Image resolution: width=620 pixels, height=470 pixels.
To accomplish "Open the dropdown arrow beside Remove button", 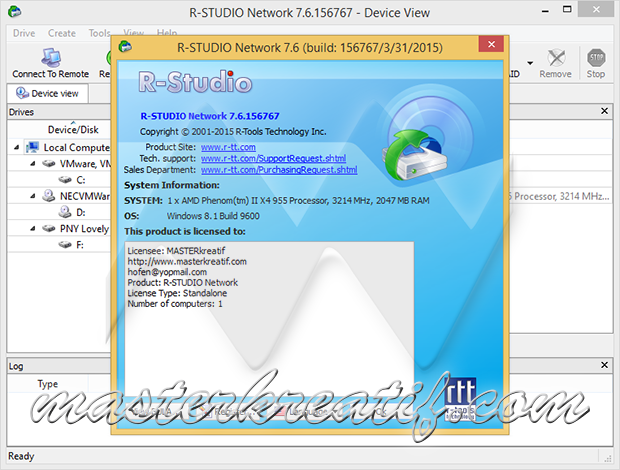I will coord(530,63).
